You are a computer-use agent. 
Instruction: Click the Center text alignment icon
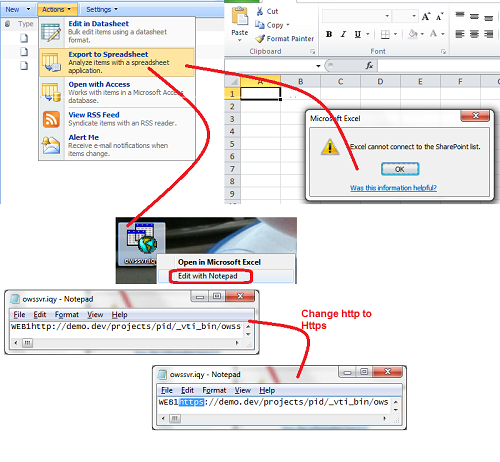[x=474, y=34]
